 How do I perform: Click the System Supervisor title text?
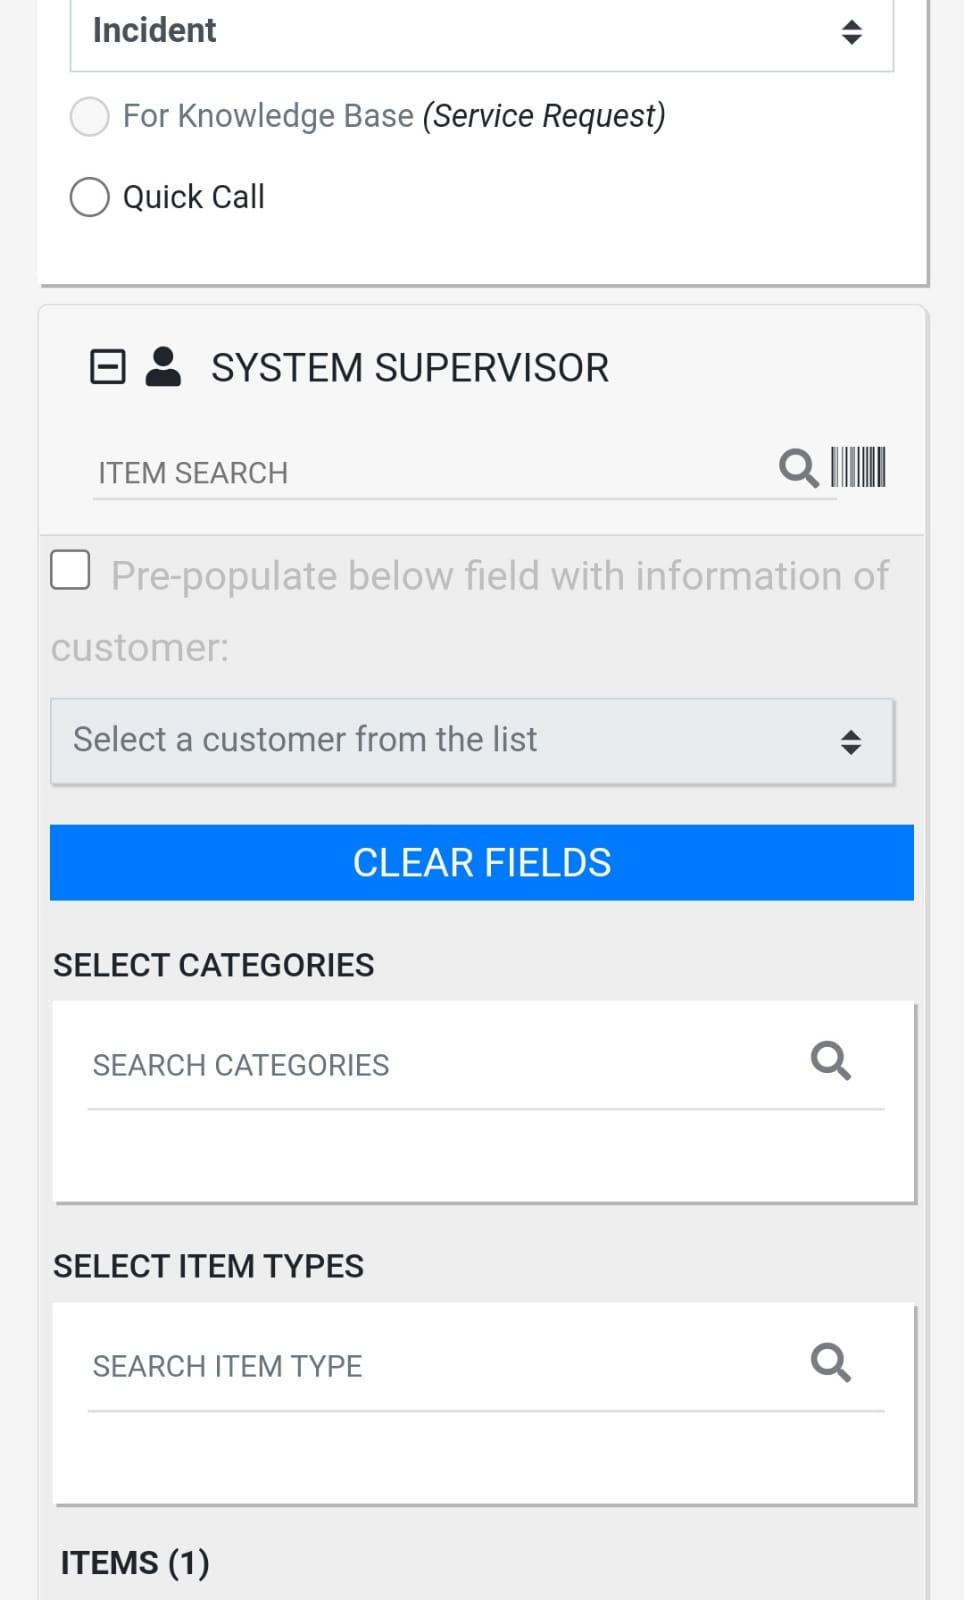coord(410,368)
